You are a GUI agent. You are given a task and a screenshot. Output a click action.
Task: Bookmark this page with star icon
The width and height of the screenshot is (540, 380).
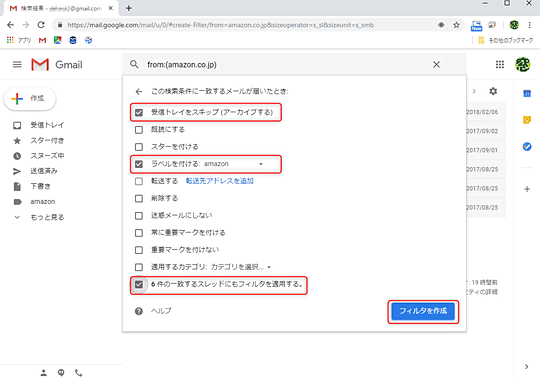point(456,25)
